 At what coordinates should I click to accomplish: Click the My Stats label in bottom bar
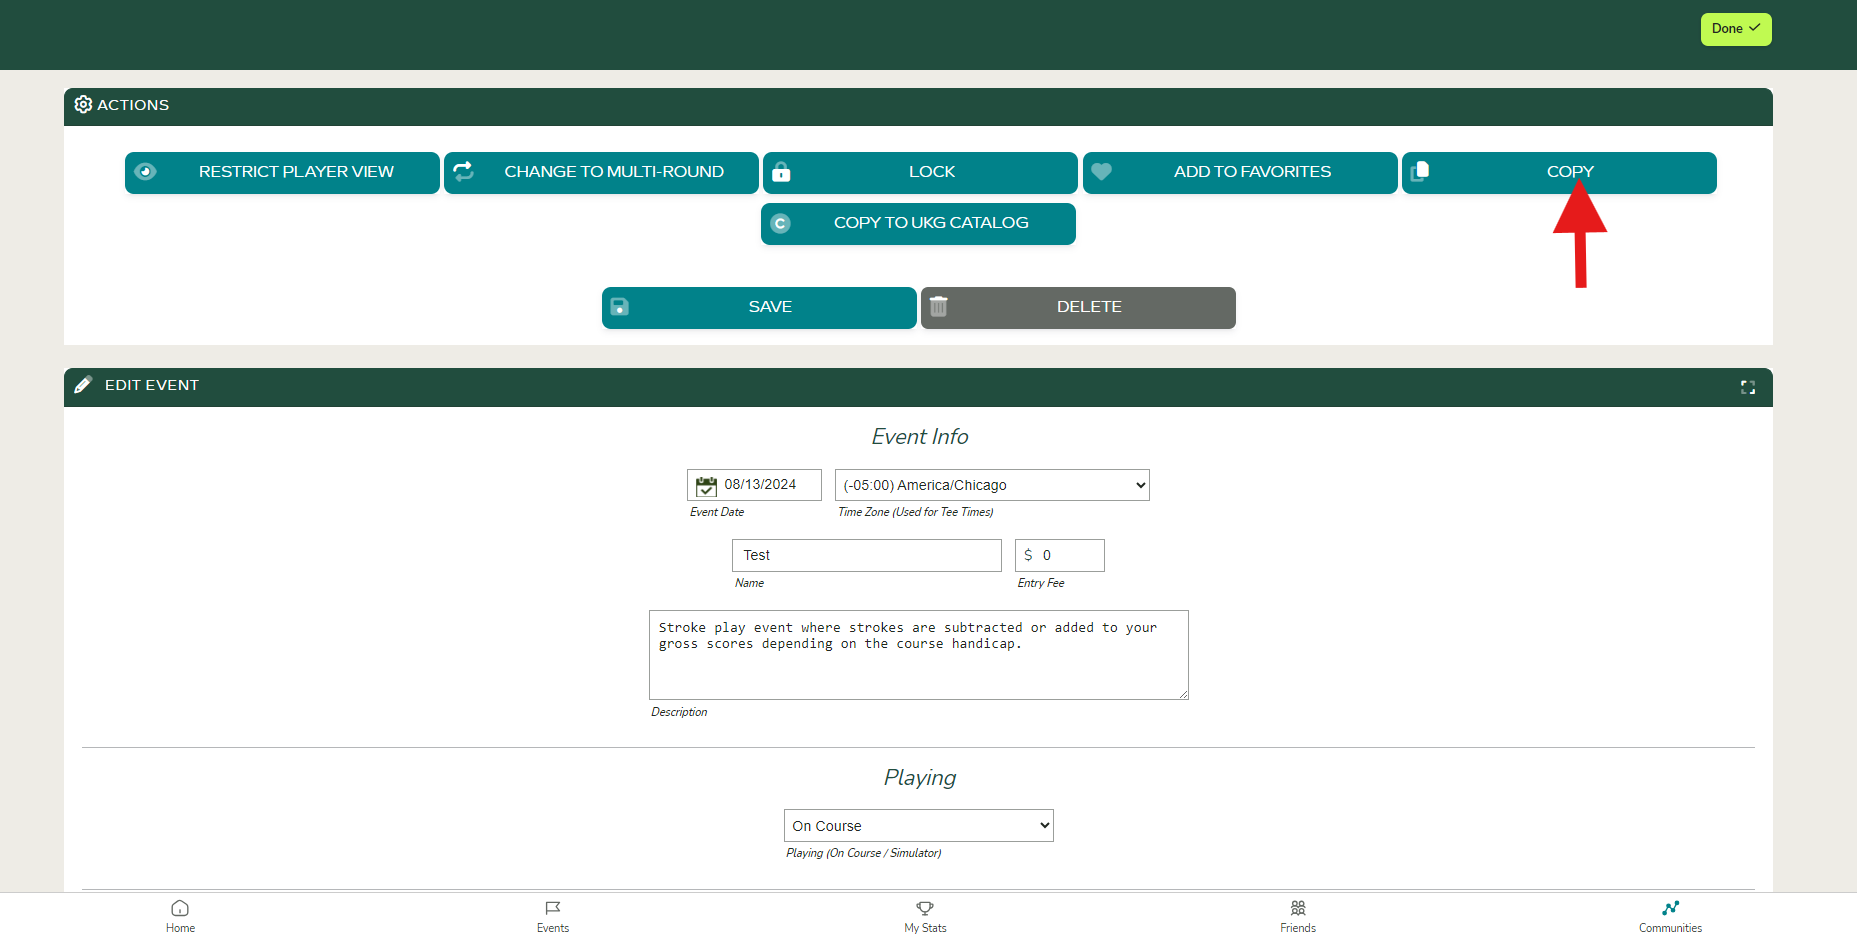point(925,928)
